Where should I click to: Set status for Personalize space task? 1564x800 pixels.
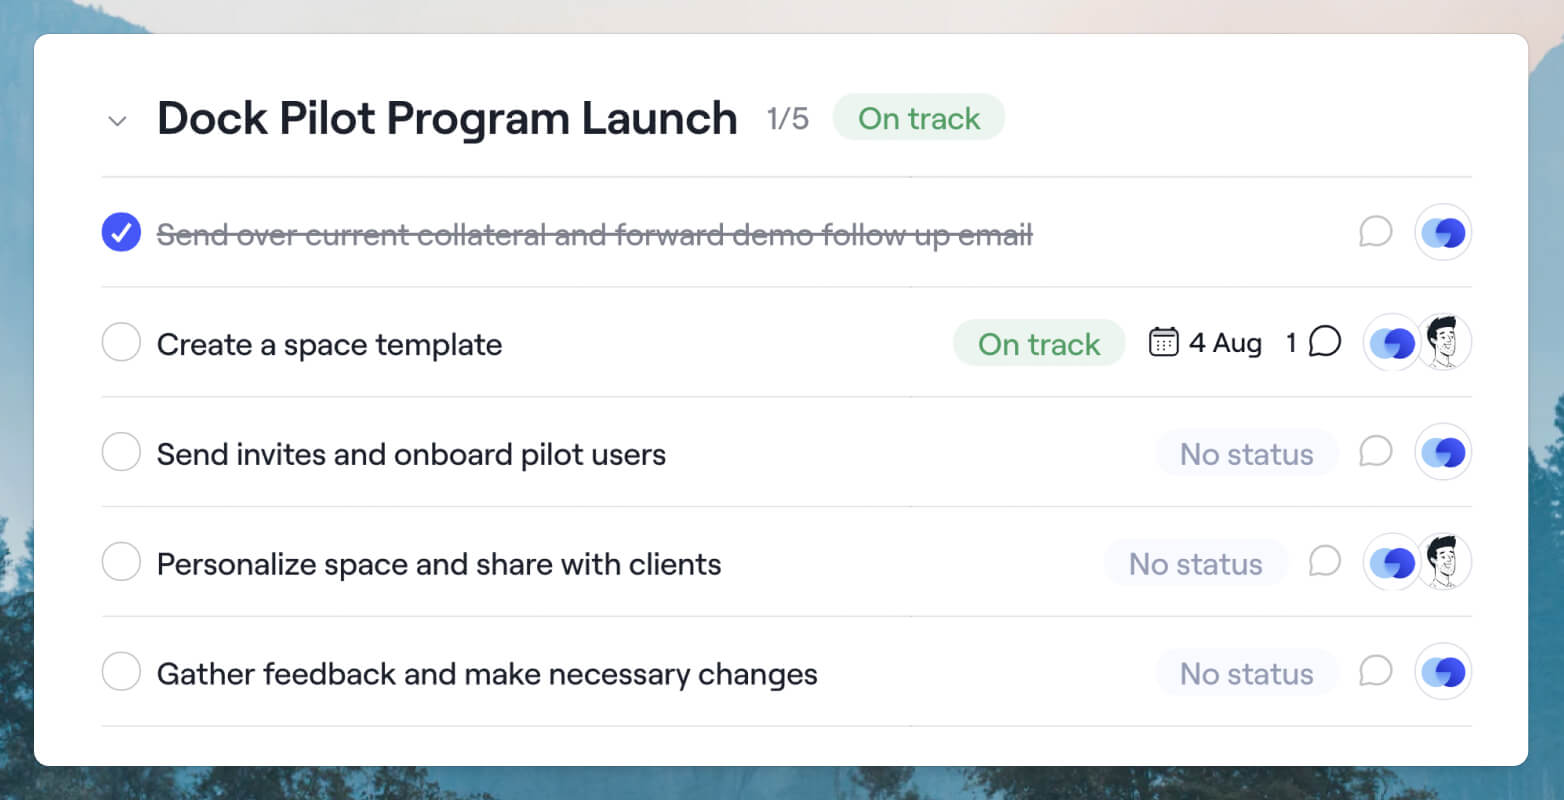click(x=1195, y=563)
